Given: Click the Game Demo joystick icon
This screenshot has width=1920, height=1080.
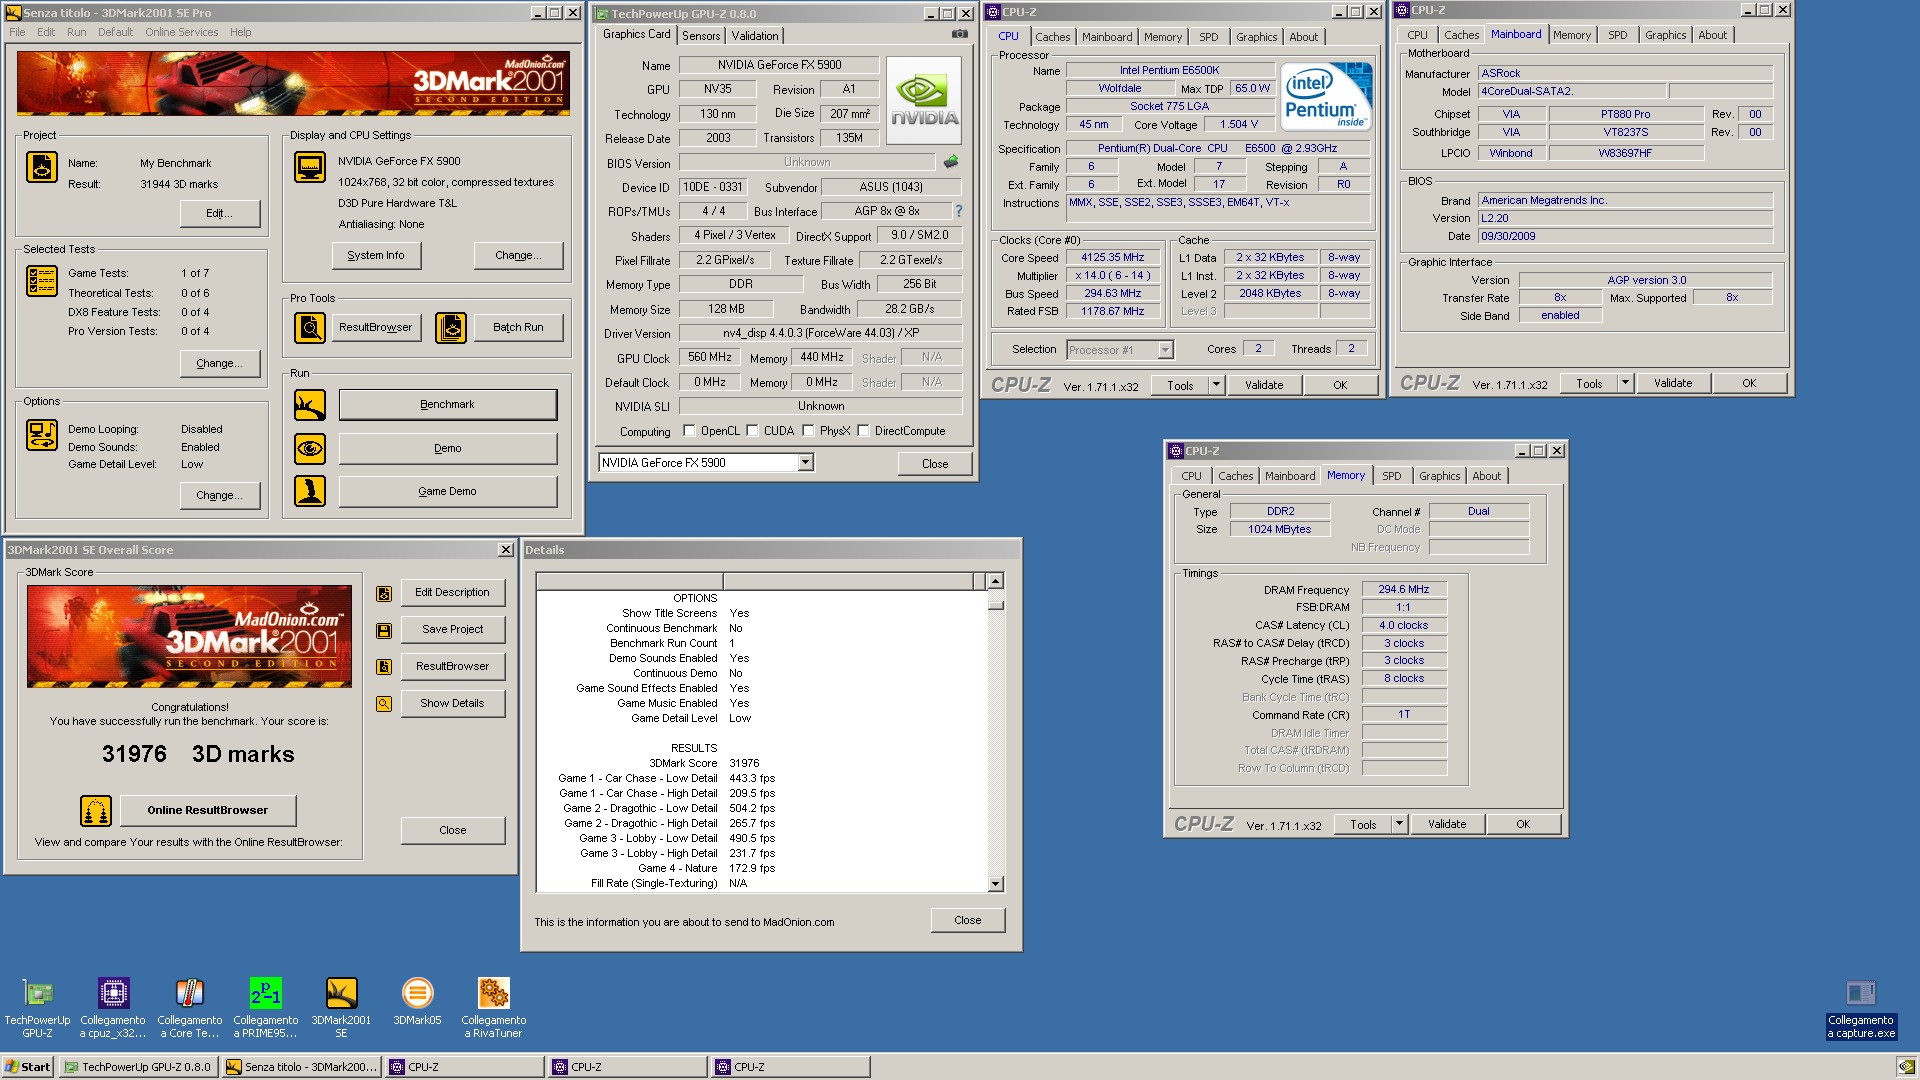Looking at the screenshot, I should pos(310,491).
